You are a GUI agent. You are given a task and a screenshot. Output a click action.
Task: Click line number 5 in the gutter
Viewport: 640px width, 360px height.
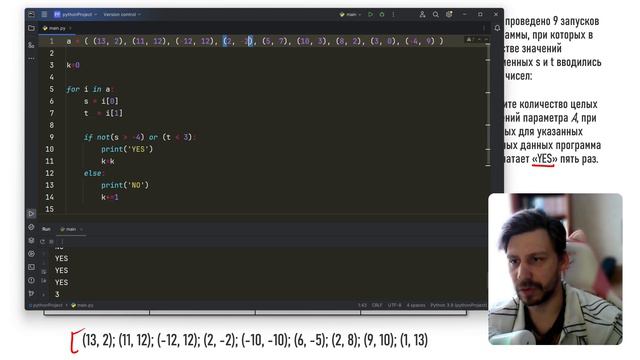pos(51,89)
